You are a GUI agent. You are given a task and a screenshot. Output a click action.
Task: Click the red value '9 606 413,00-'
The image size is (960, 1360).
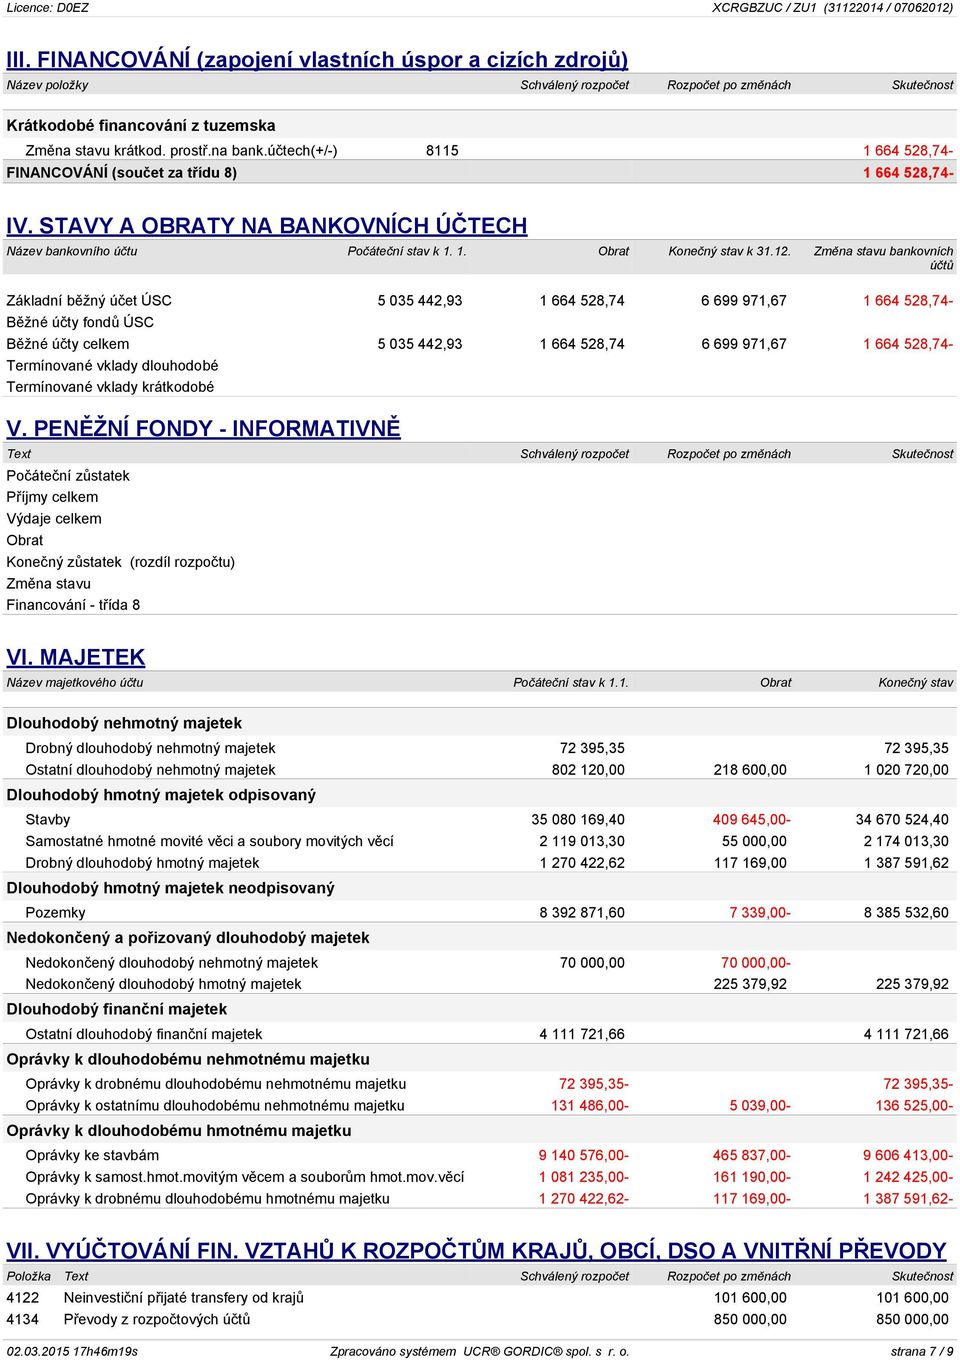pyautogui.click(x=908, y=1156)
